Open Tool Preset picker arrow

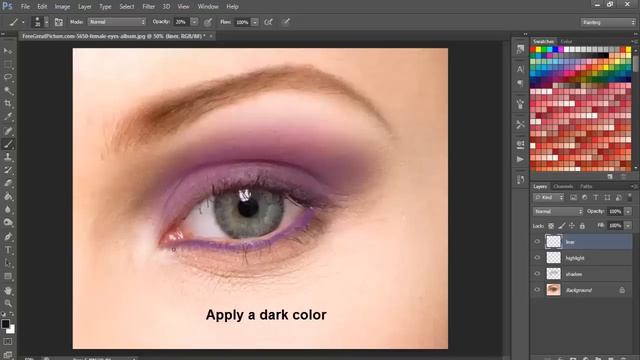coord(23,22)
